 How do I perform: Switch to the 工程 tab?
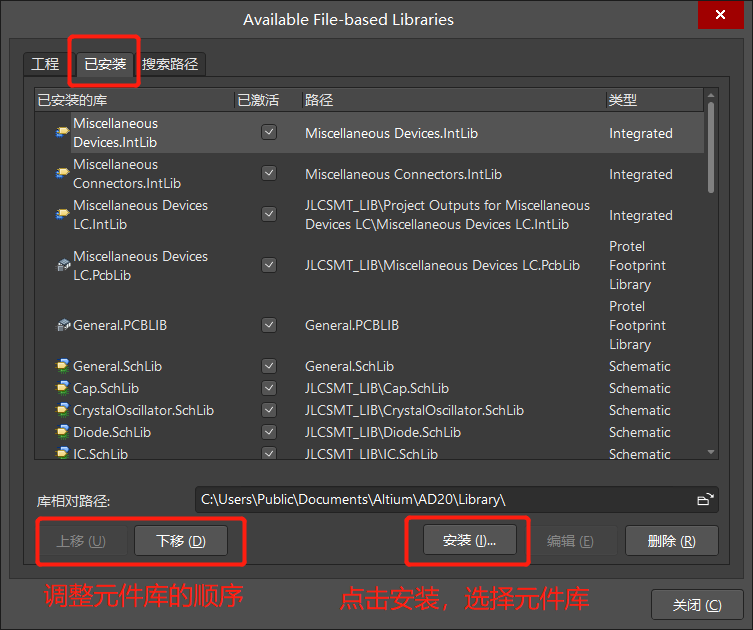45,64
